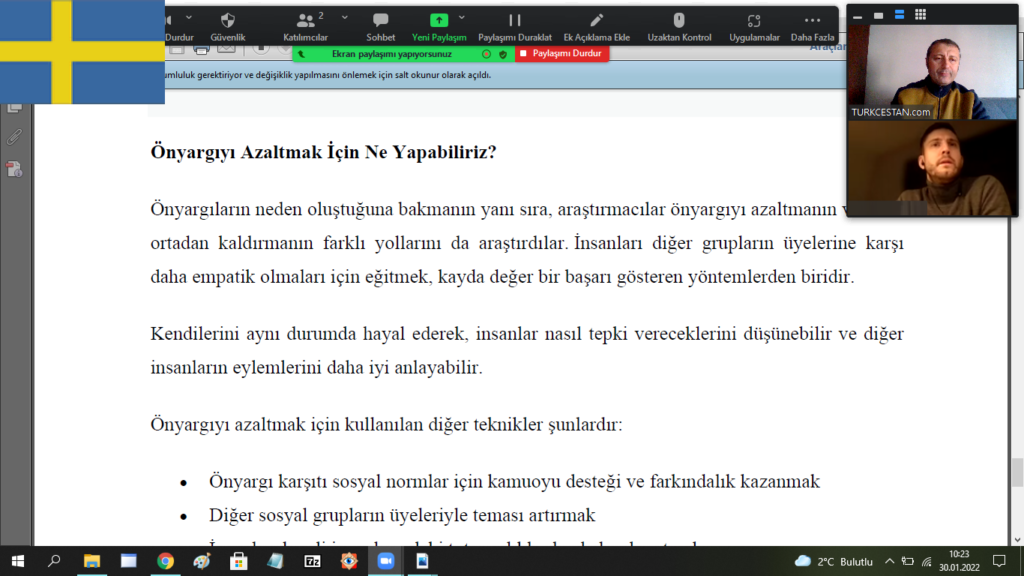The height and width of the screenshot is (576, 1024).
Task: Show hidden system tray icons
Action: pos(889,562)
